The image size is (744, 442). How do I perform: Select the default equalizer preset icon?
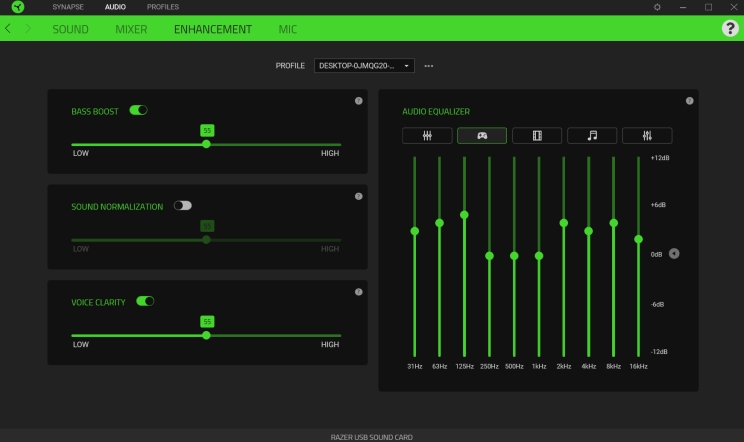pyautogui.click(x=427, y=136)
